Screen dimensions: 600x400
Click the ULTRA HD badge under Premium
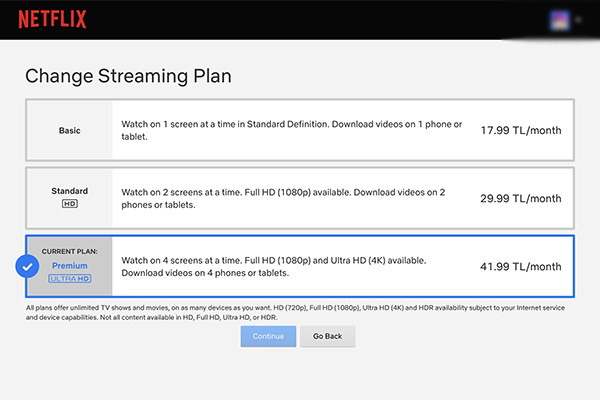70,278
